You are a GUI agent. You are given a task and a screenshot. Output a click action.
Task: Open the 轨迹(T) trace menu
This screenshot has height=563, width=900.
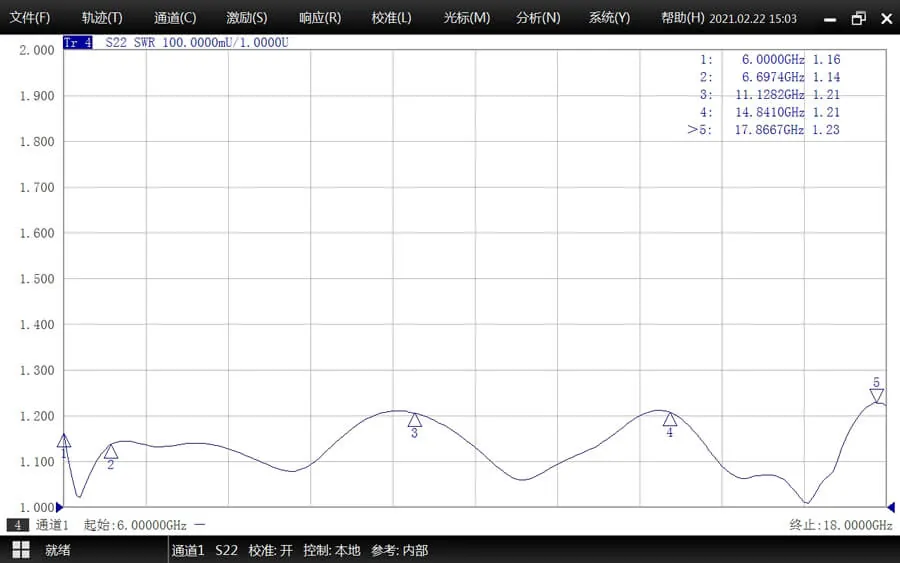click(102, 18)
